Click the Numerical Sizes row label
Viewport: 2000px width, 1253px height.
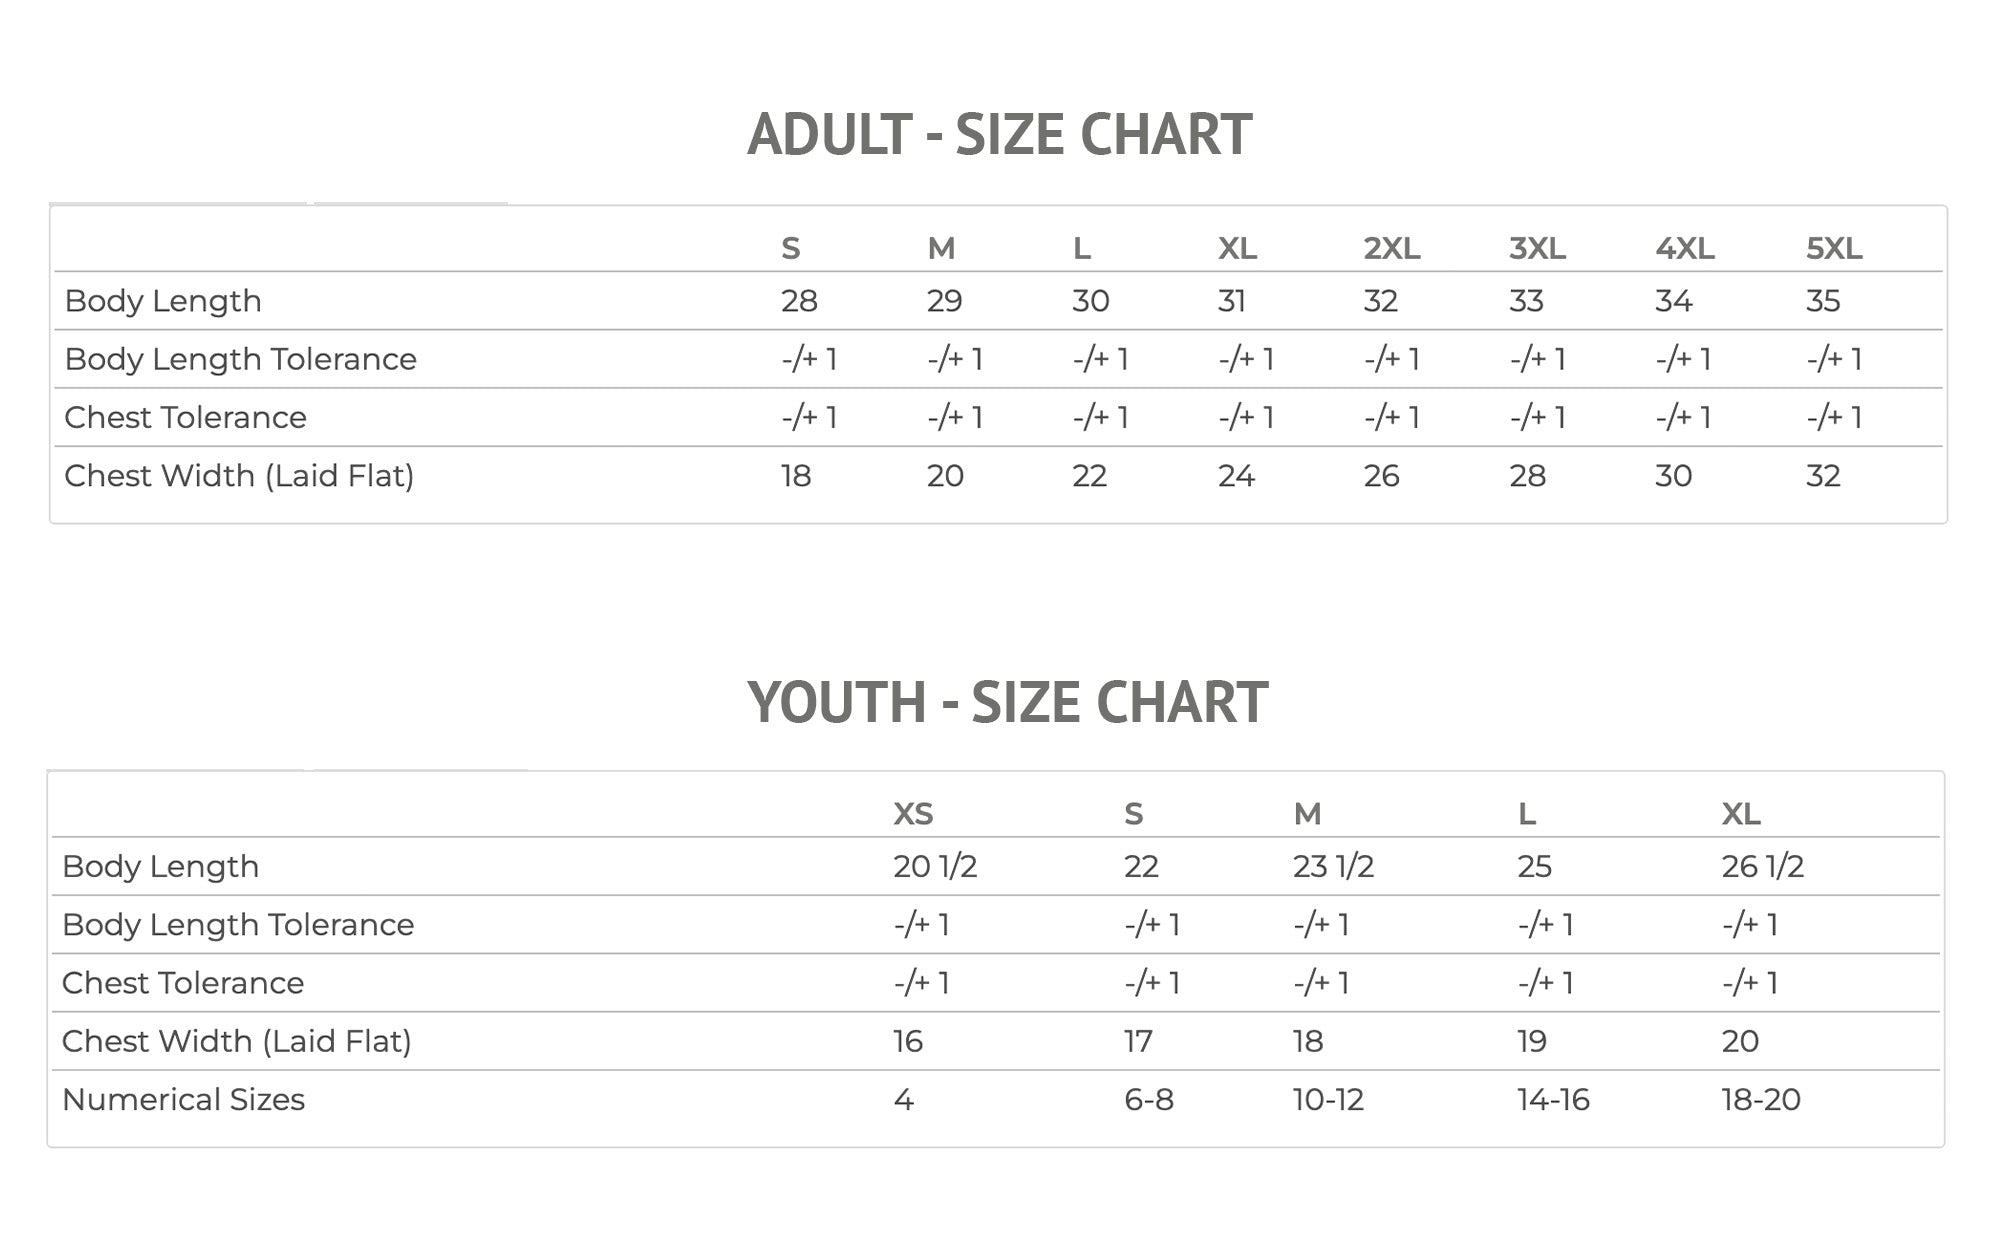coord(183,1099)
